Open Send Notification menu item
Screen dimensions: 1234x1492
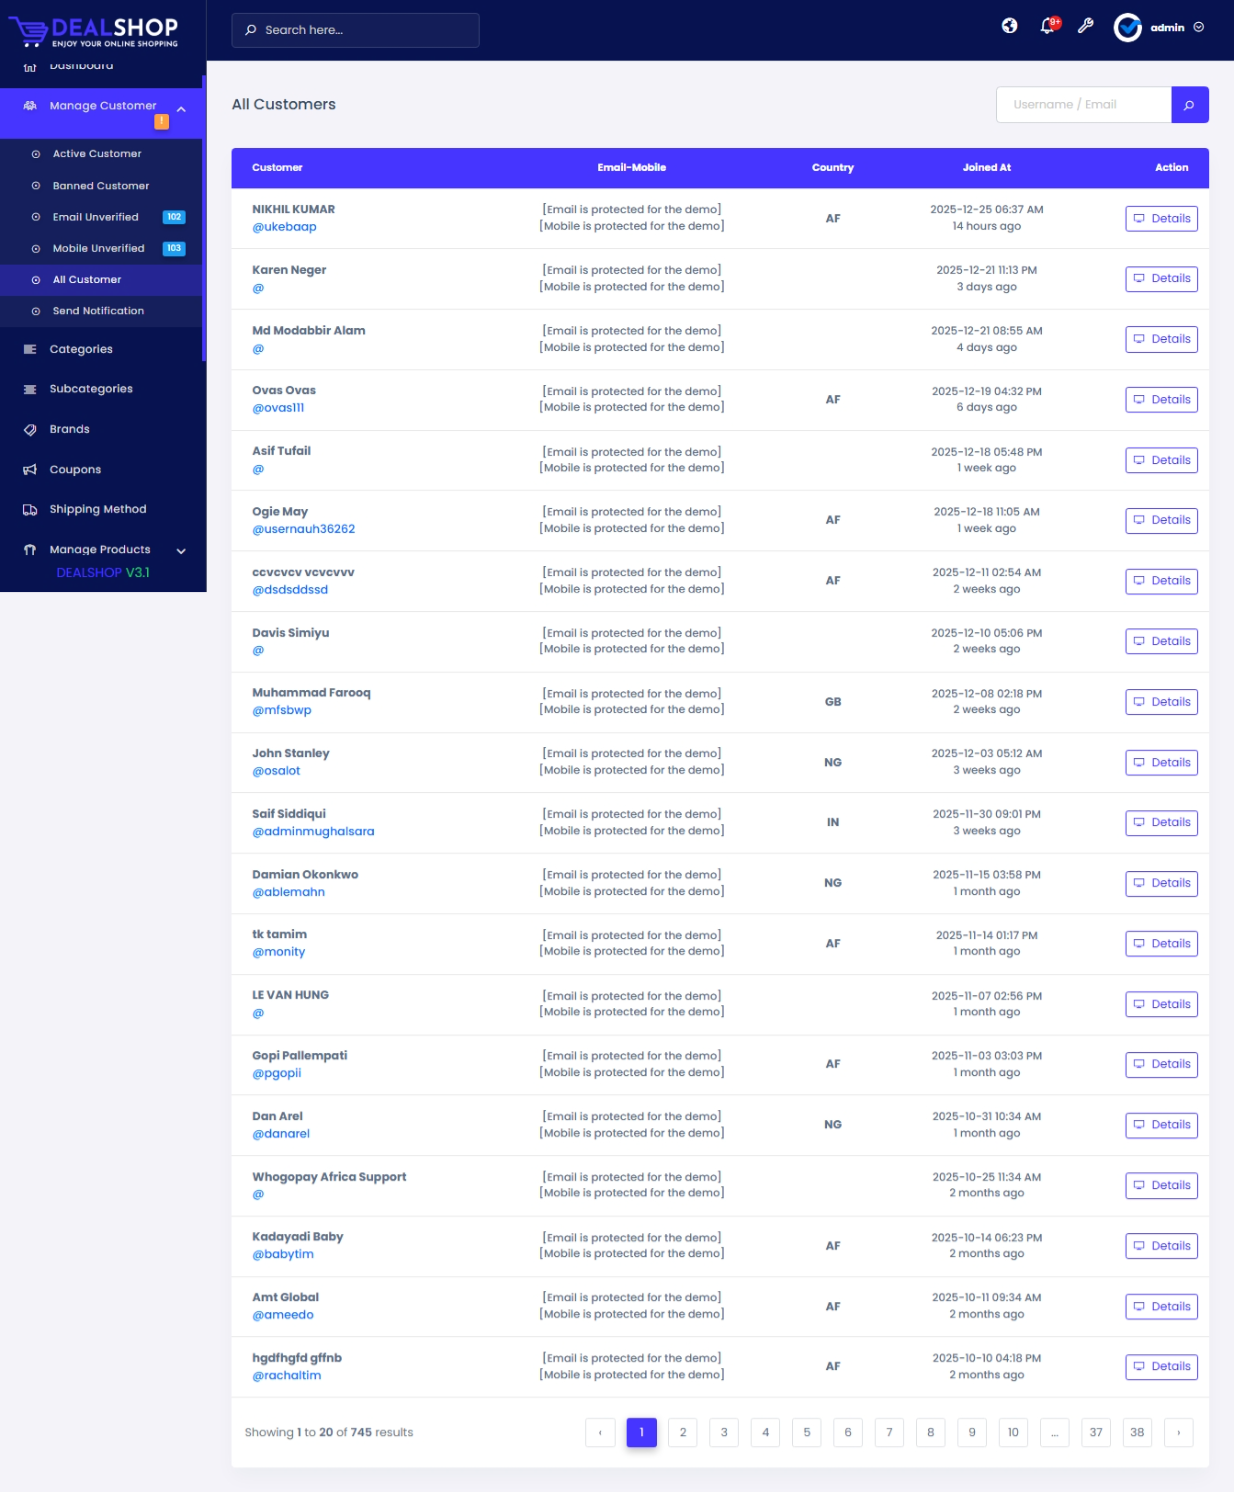98,311
